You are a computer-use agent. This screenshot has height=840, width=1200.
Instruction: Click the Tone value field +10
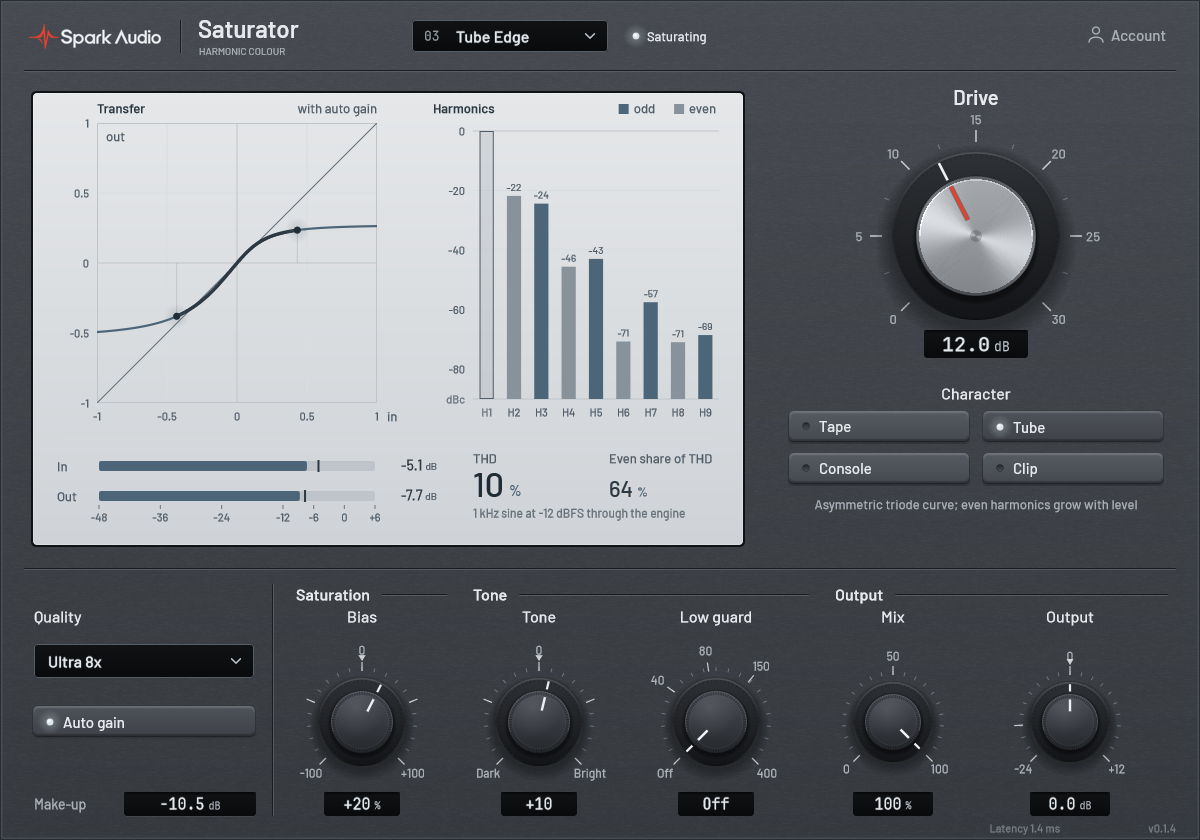(x=539, y=804)
